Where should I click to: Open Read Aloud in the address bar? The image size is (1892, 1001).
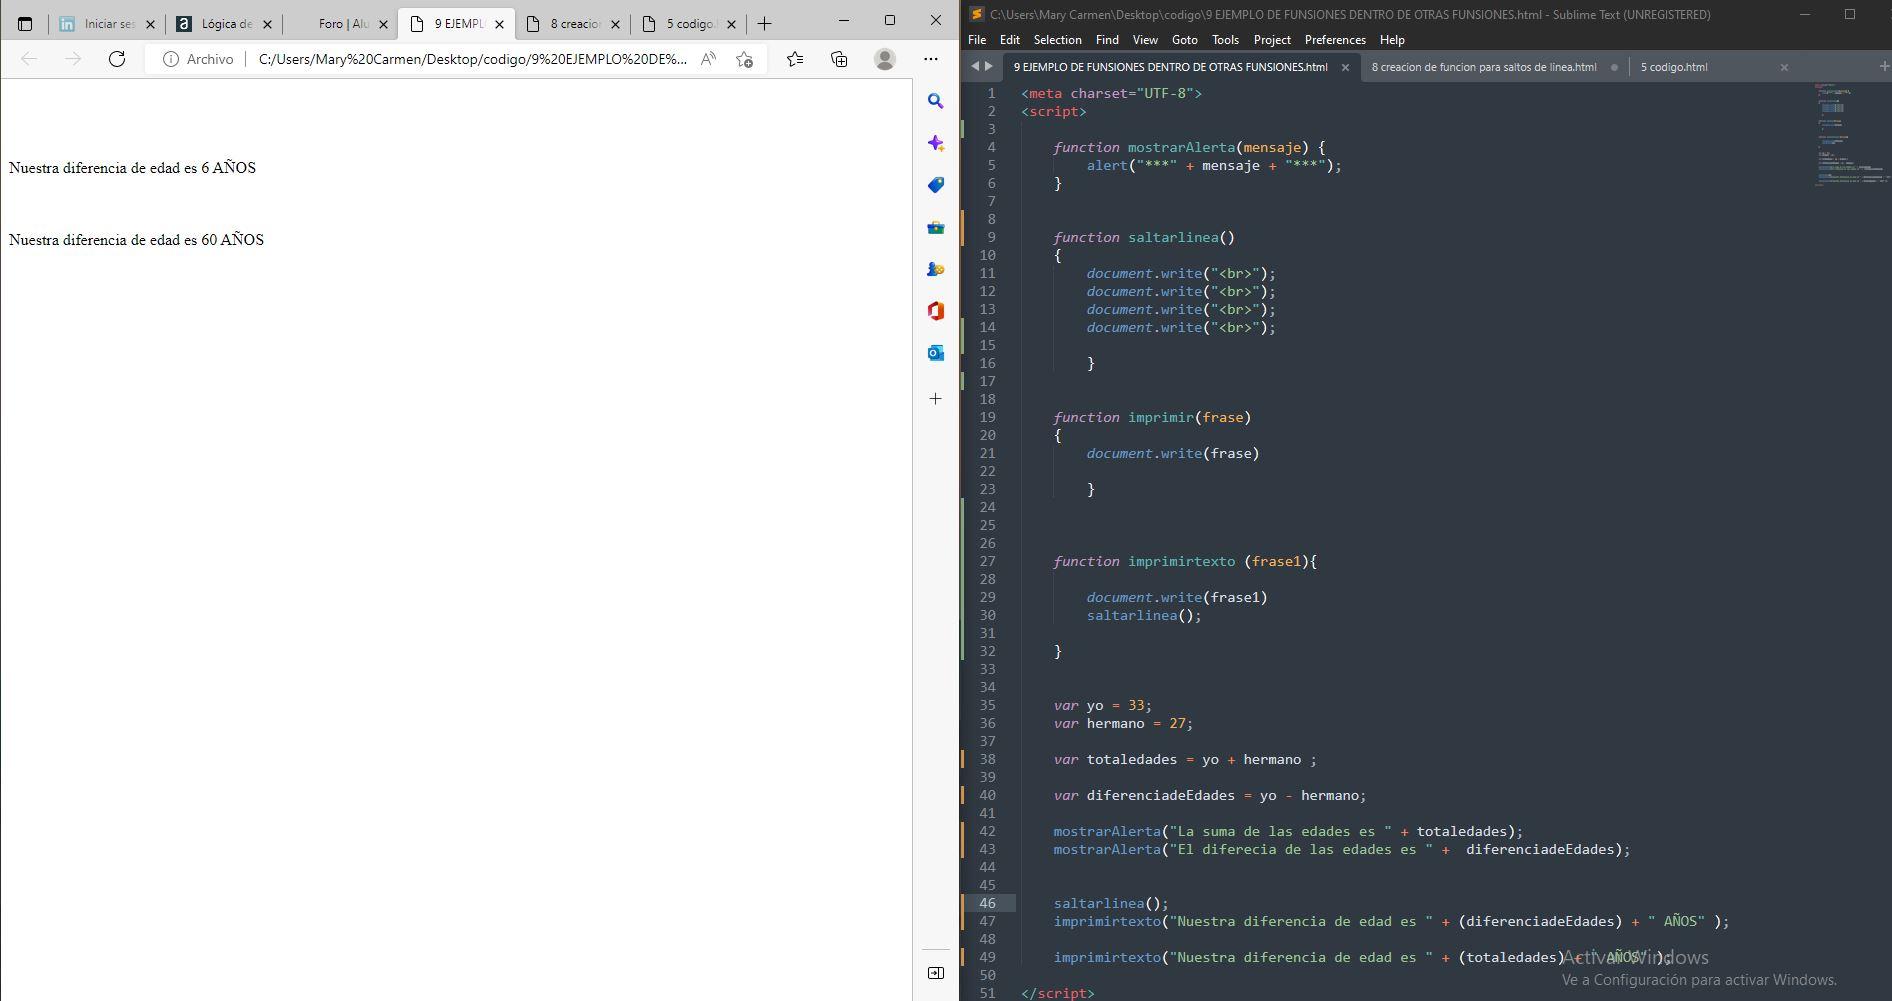coord(708,59)
